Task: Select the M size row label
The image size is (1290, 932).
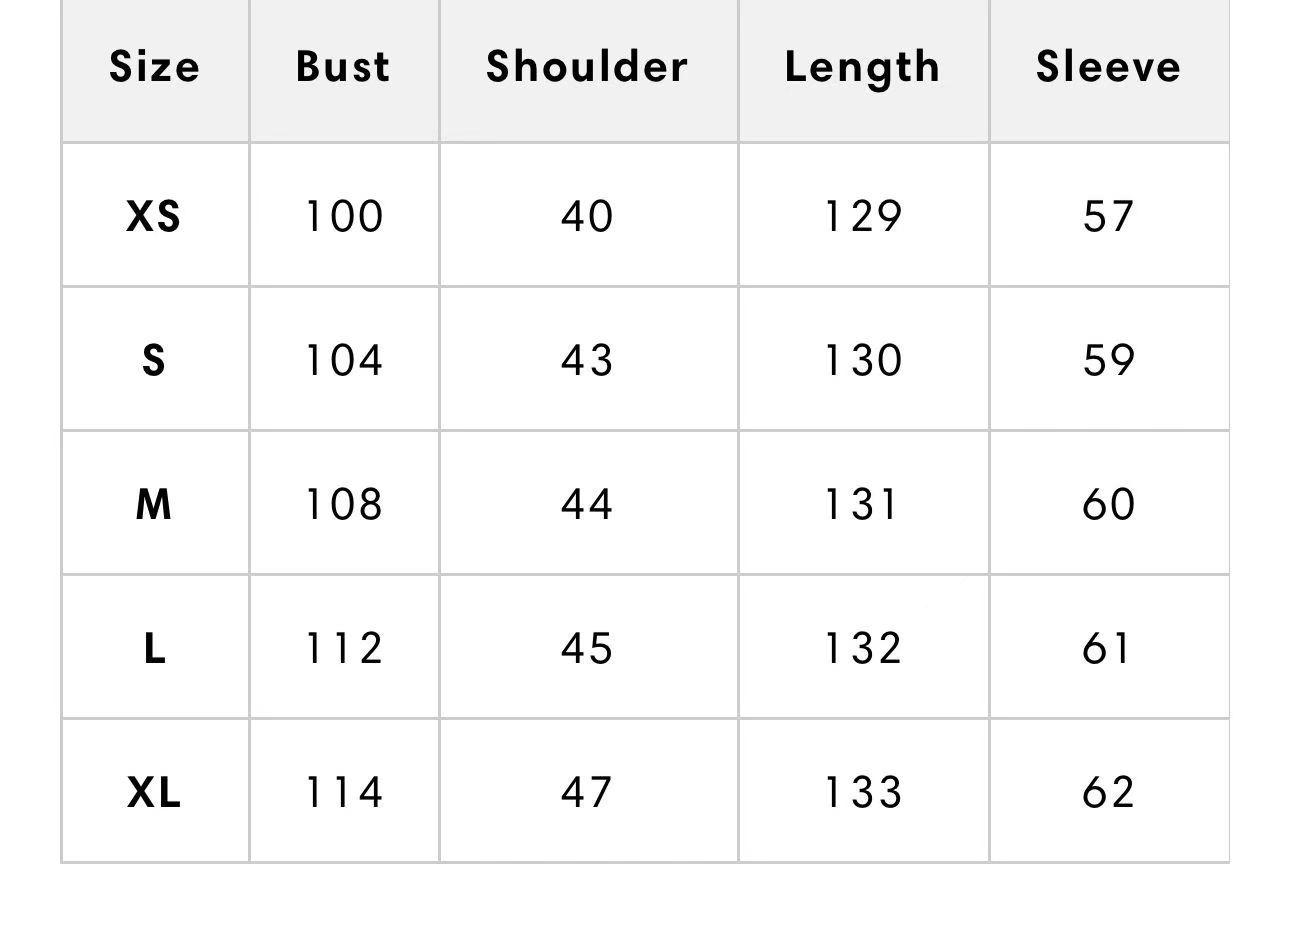Action: coord(154,504)
